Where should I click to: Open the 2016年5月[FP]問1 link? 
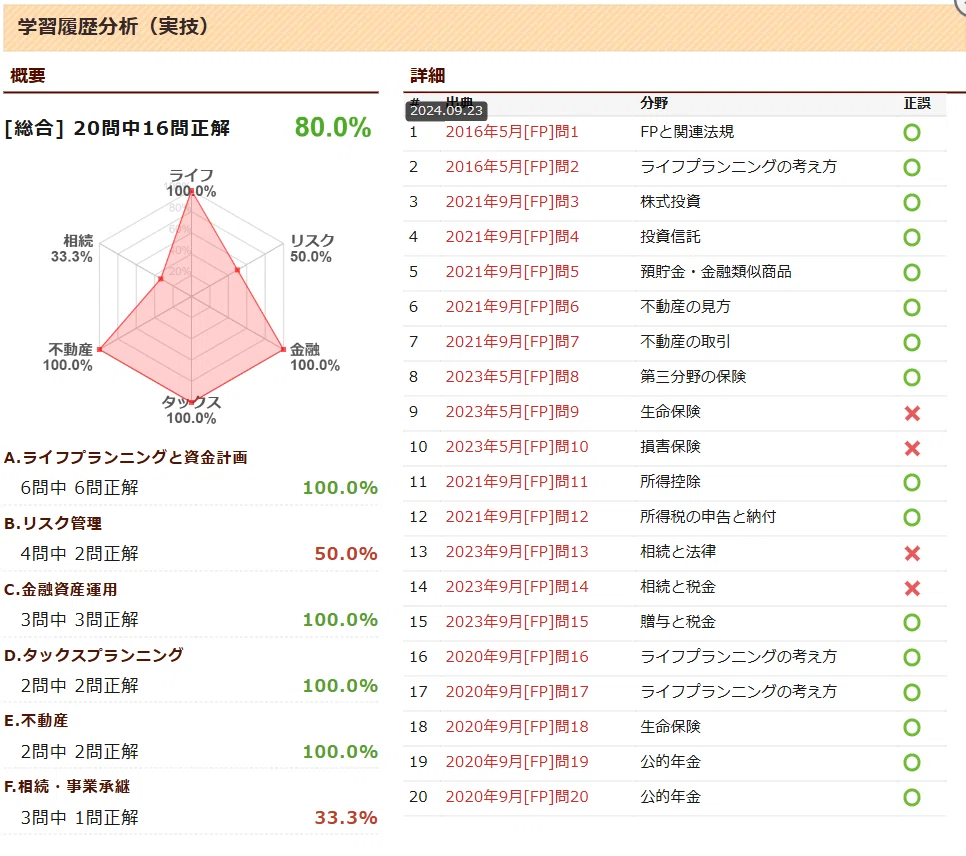click(x=512, y=132)
